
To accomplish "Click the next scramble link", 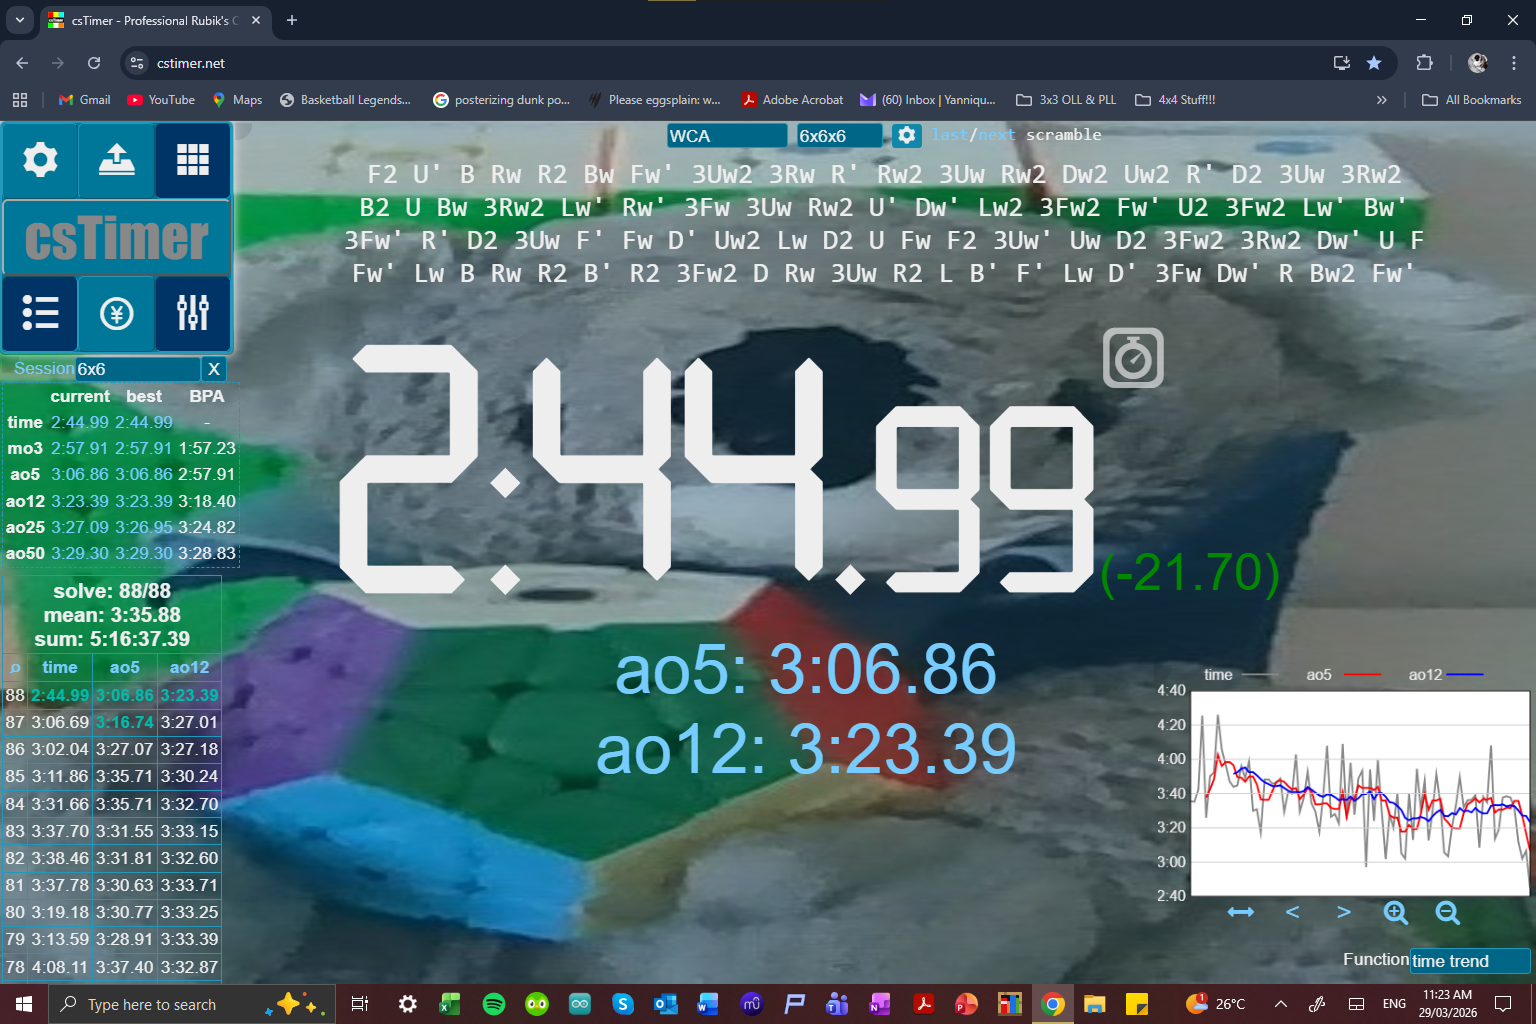I will pyautogui.click(x=996, y=135).
